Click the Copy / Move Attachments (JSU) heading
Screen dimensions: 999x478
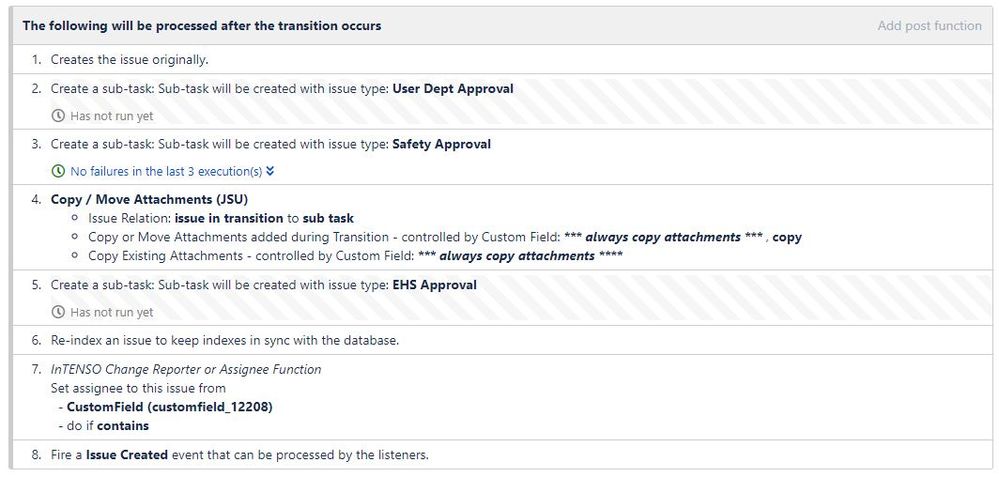[149, 199]
